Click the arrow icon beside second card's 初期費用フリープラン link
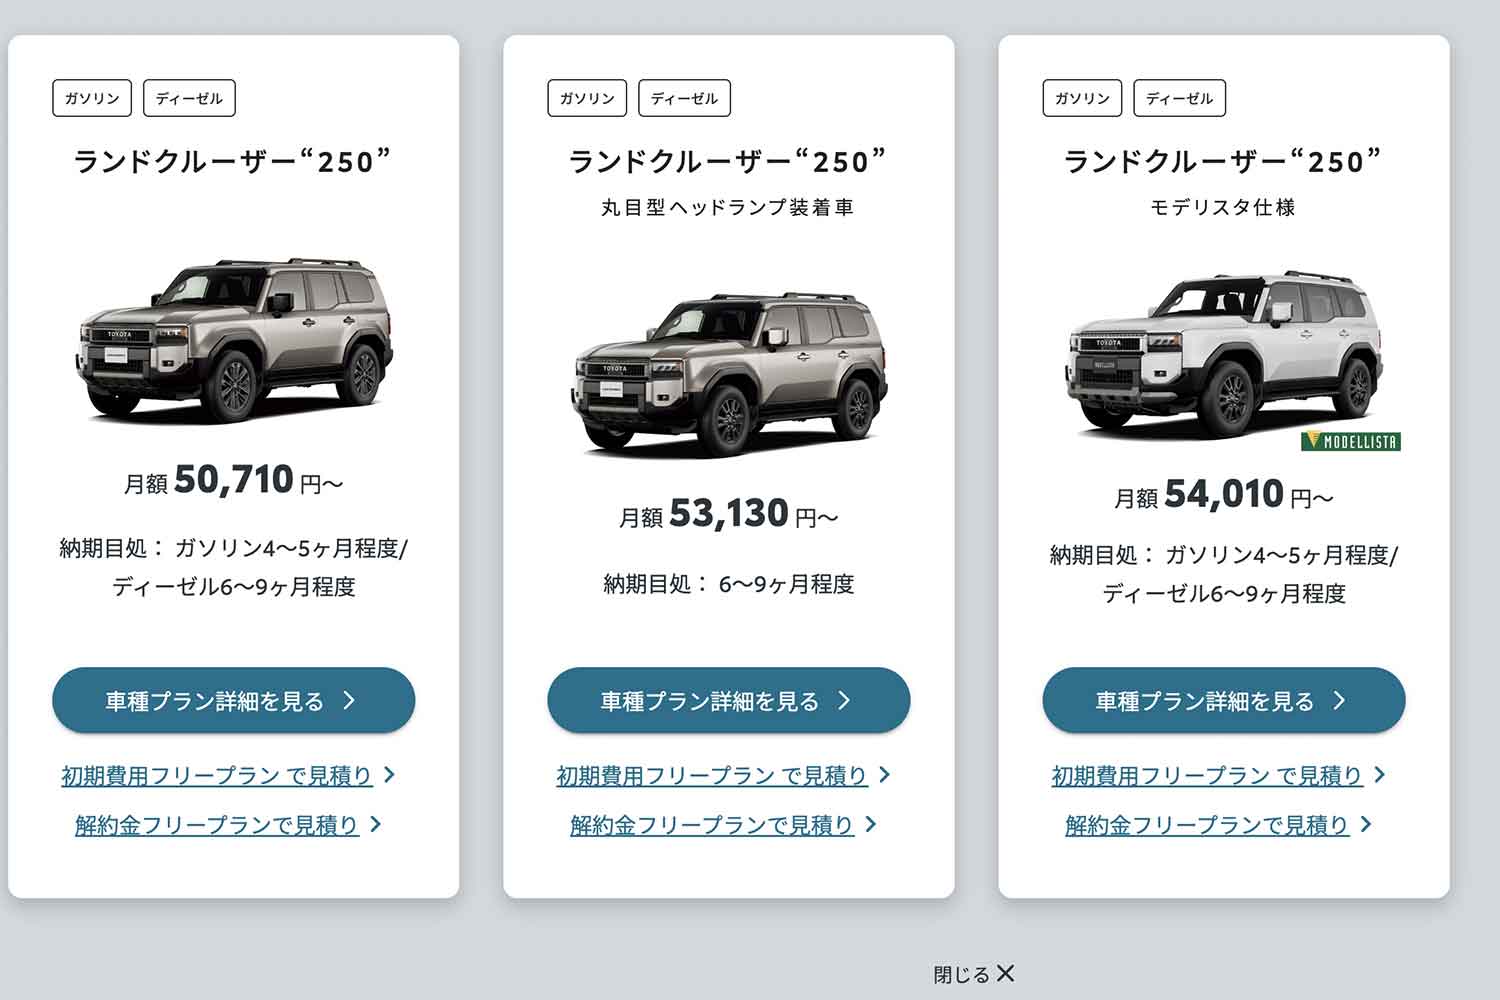The height and width of the screenshot is (1000, 1500). pyautogui.click(x=884, y=774)
